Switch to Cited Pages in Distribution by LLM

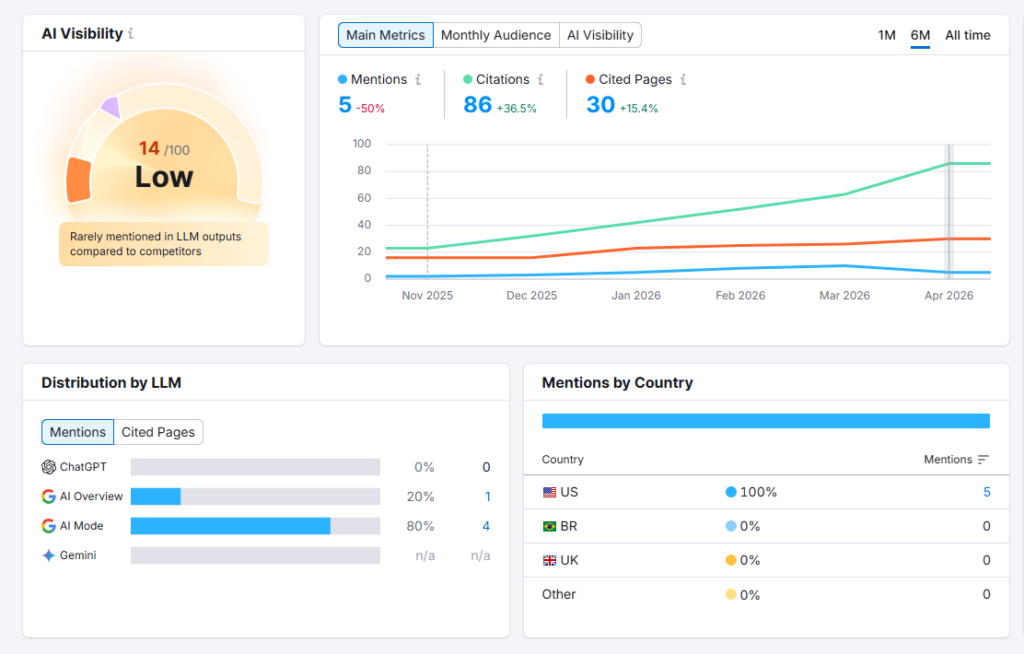158,432
